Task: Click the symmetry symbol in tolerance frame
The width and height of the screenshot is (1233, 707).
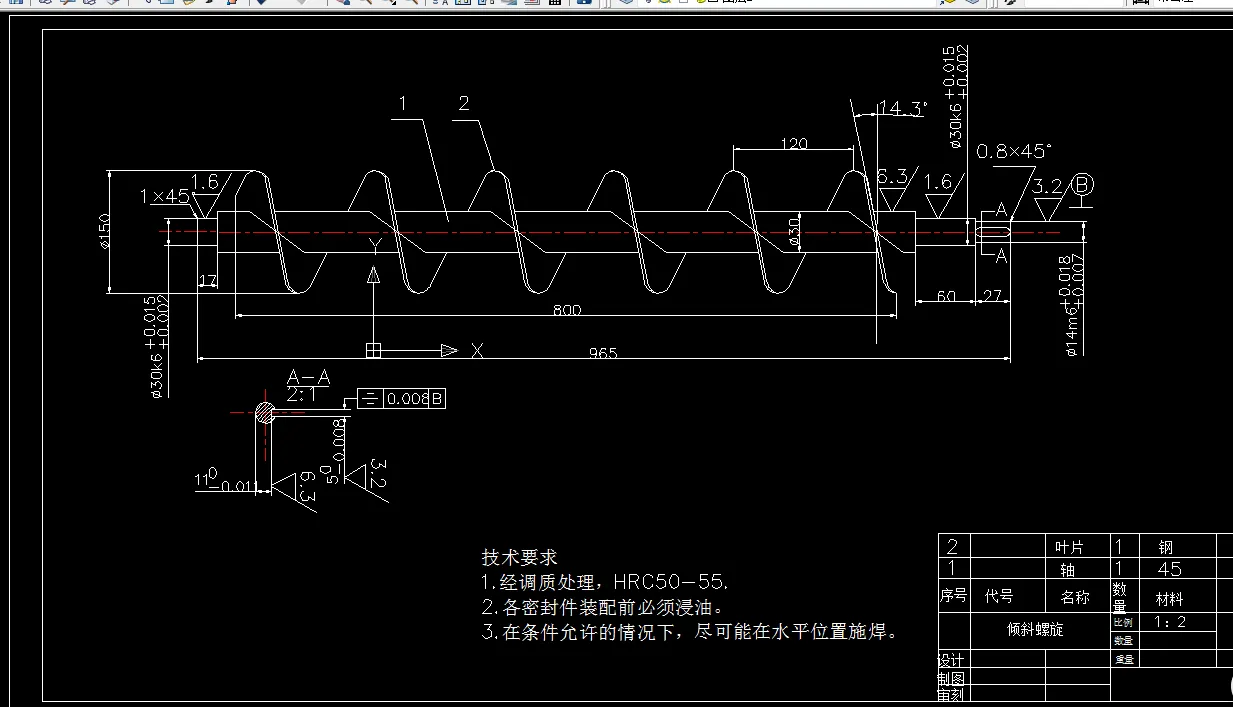Action: (x=370, y=399)
